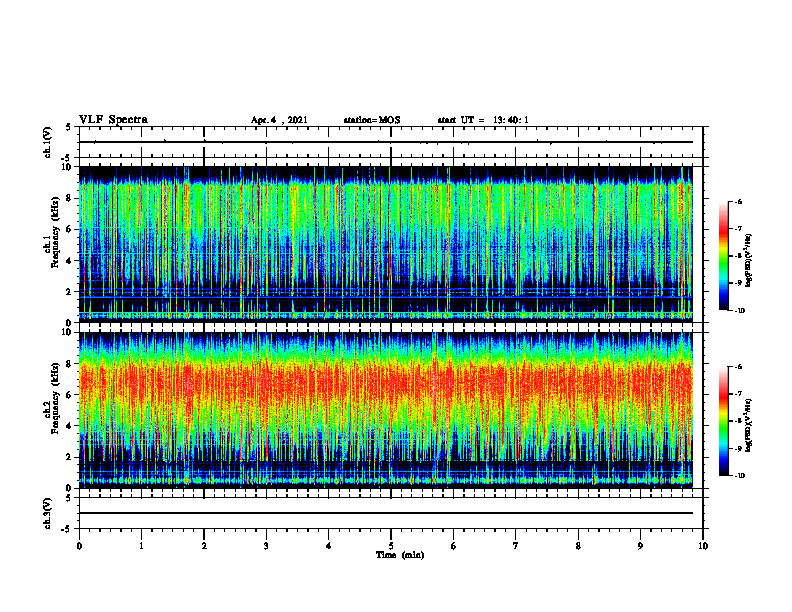Click the "4" tick on the time axis
The width and height of the screenshot is (792, 612).
329,546
